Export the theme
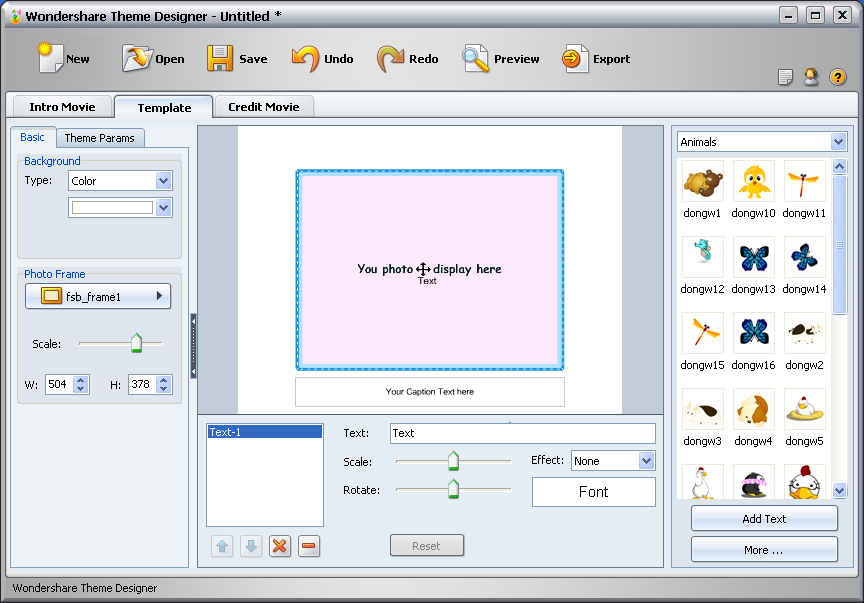Viewport: 864px width, 603px height. tap(574, 59)
